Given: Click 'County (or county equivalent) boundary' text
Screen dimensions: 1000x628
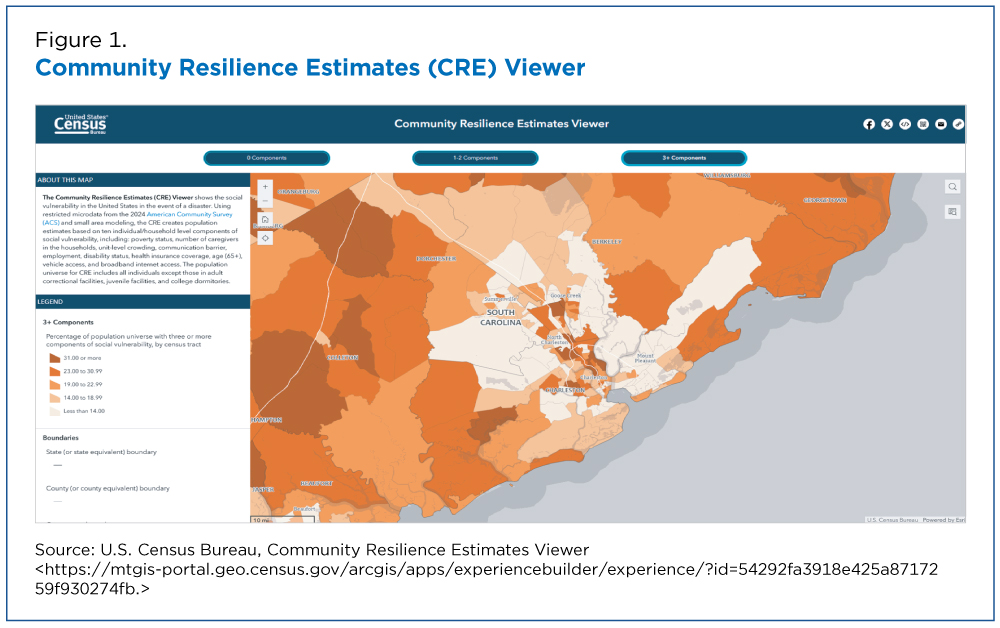Looking at the screenshot, I should tap(108, 488).
